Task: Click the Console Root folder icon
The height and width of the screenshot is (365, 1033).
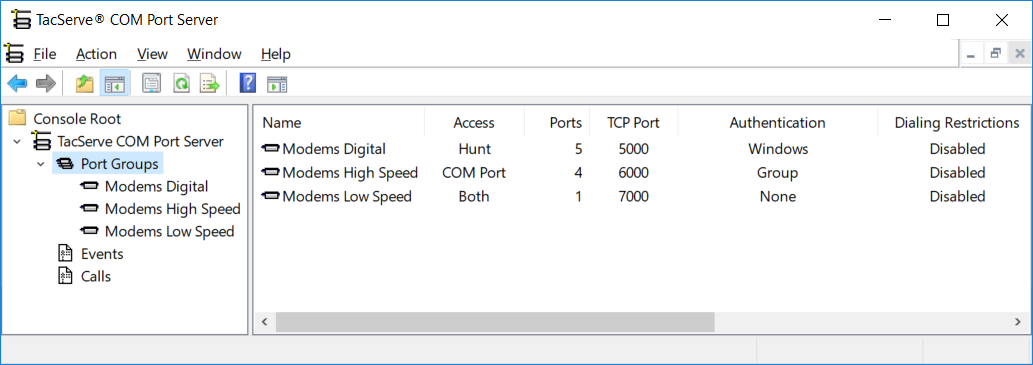Action: click(18, 119)
